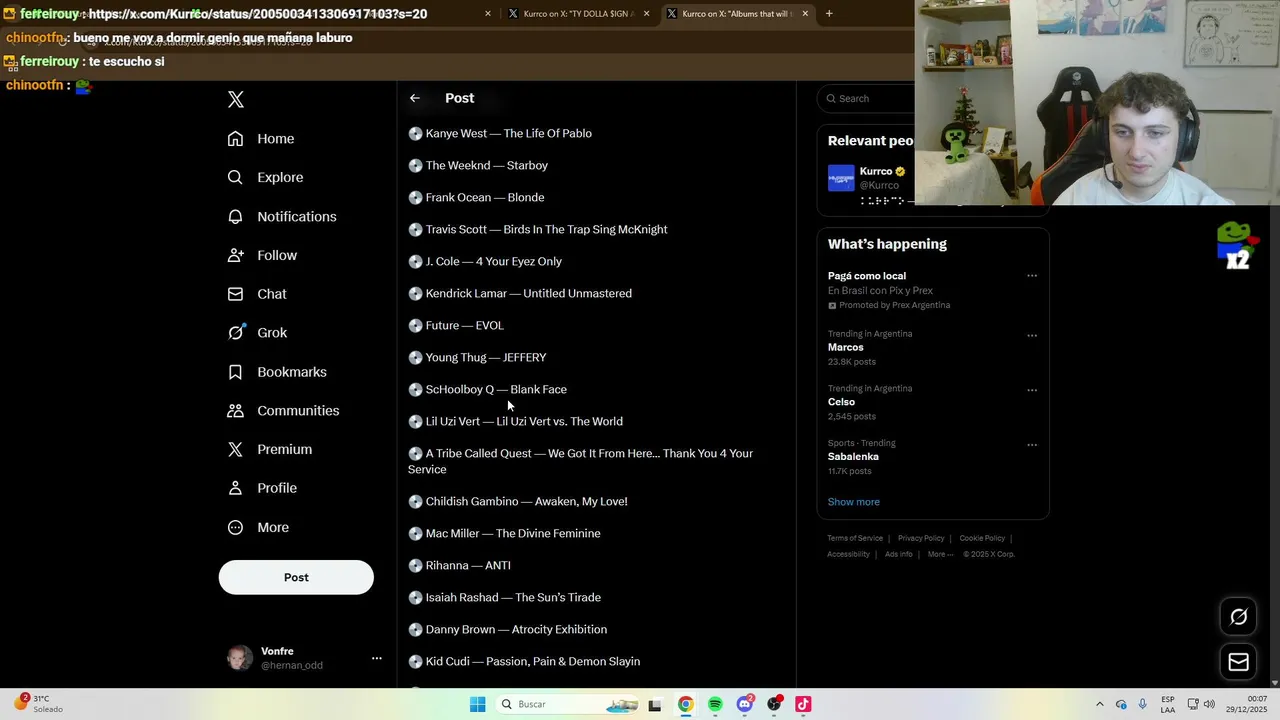Close the TY DOLLA $IGN tab

coord(646,14)
